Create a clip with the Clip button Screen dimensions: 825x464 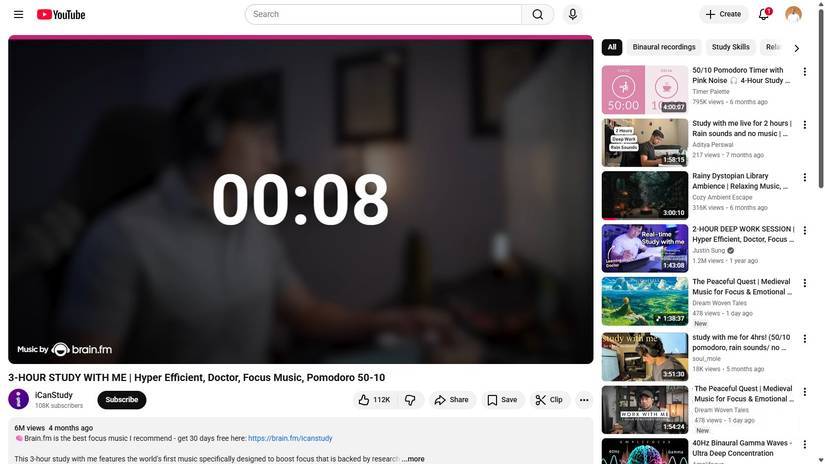tap(549, 400)
